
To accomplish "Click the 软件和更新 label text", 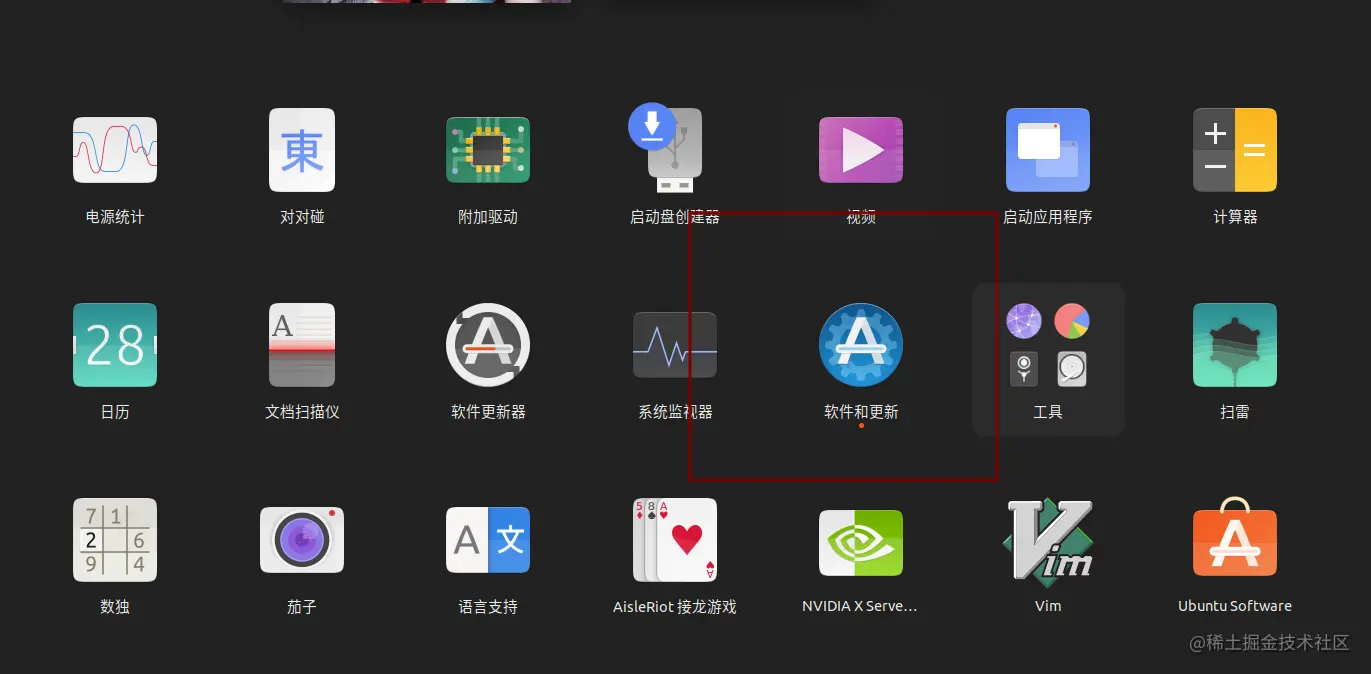I will coord(861,412).
